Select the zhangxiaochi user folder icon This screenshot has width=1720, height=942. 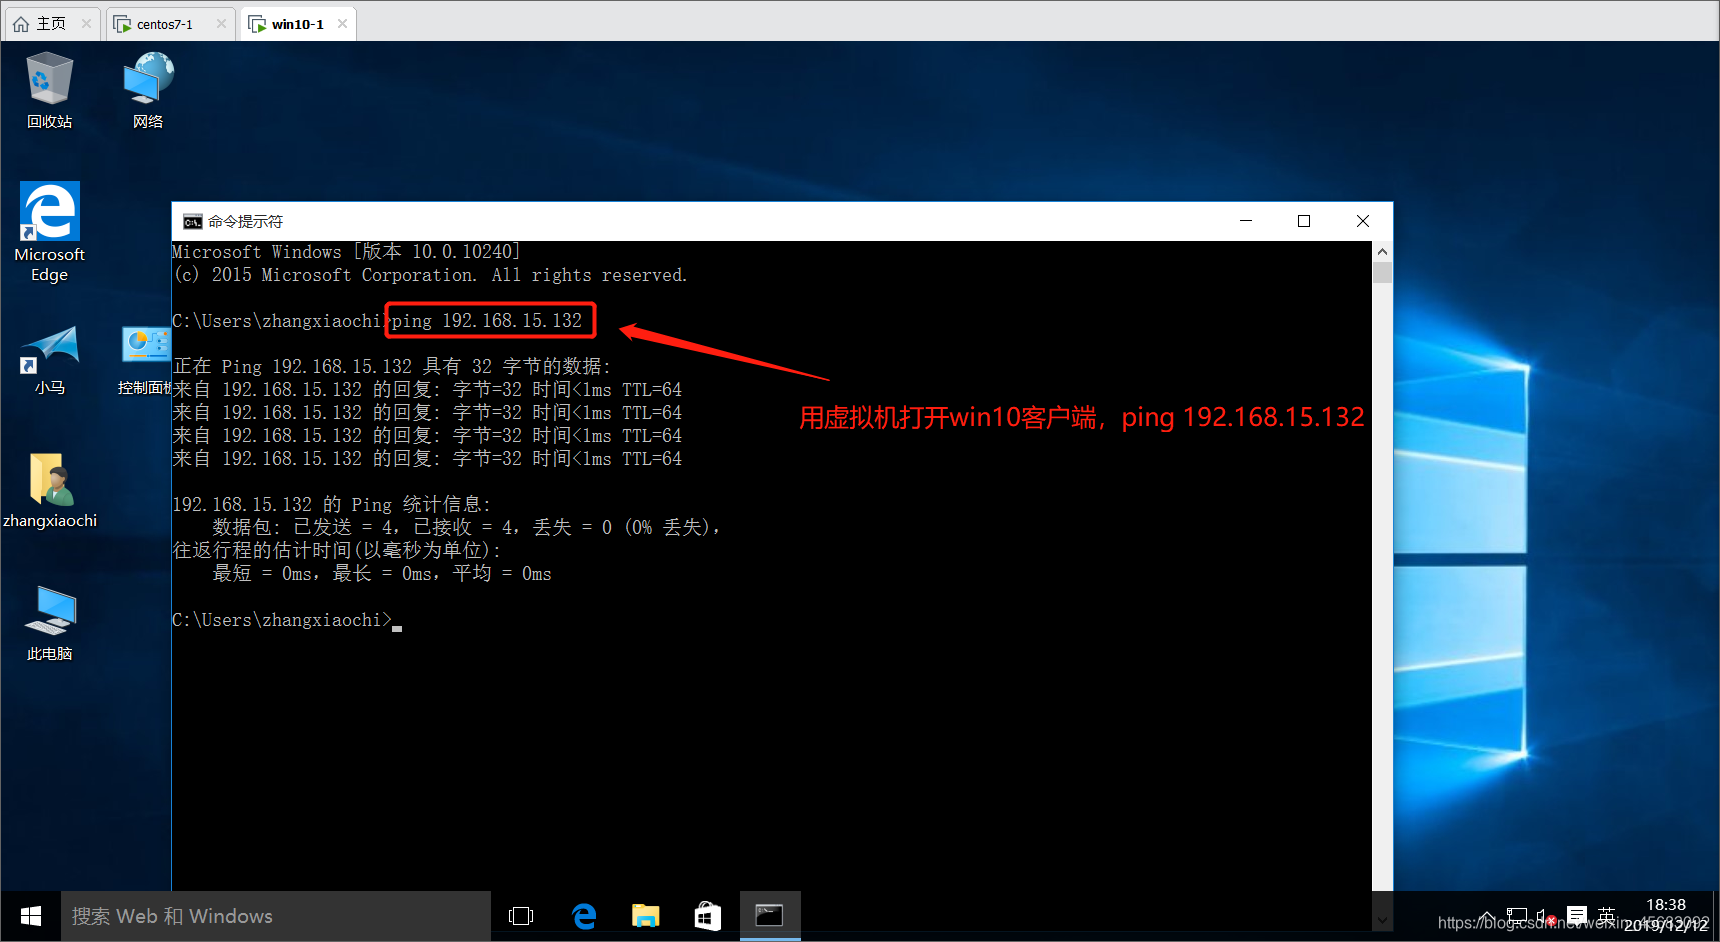tap(49, 491)
